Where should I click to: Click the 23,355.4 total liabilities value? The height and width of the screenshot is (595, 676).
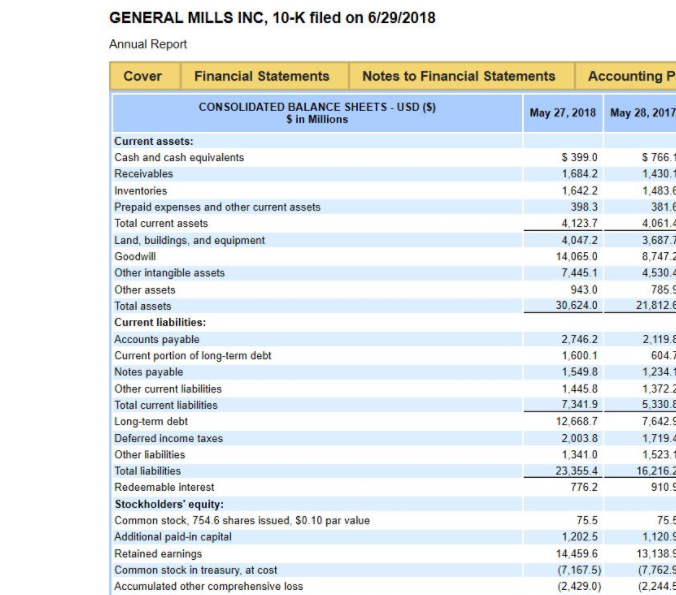point(576,471)
